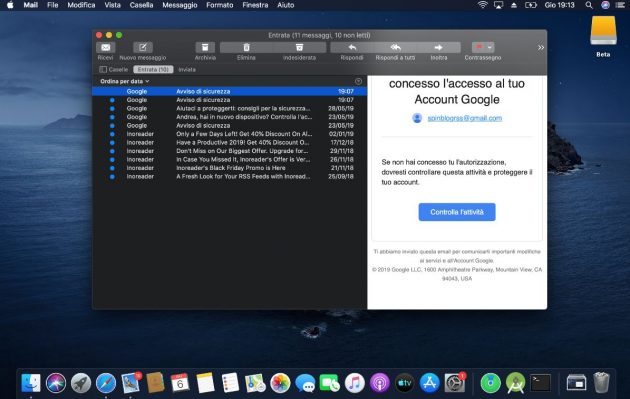Open the Messaggio menu

click(180, 5)
